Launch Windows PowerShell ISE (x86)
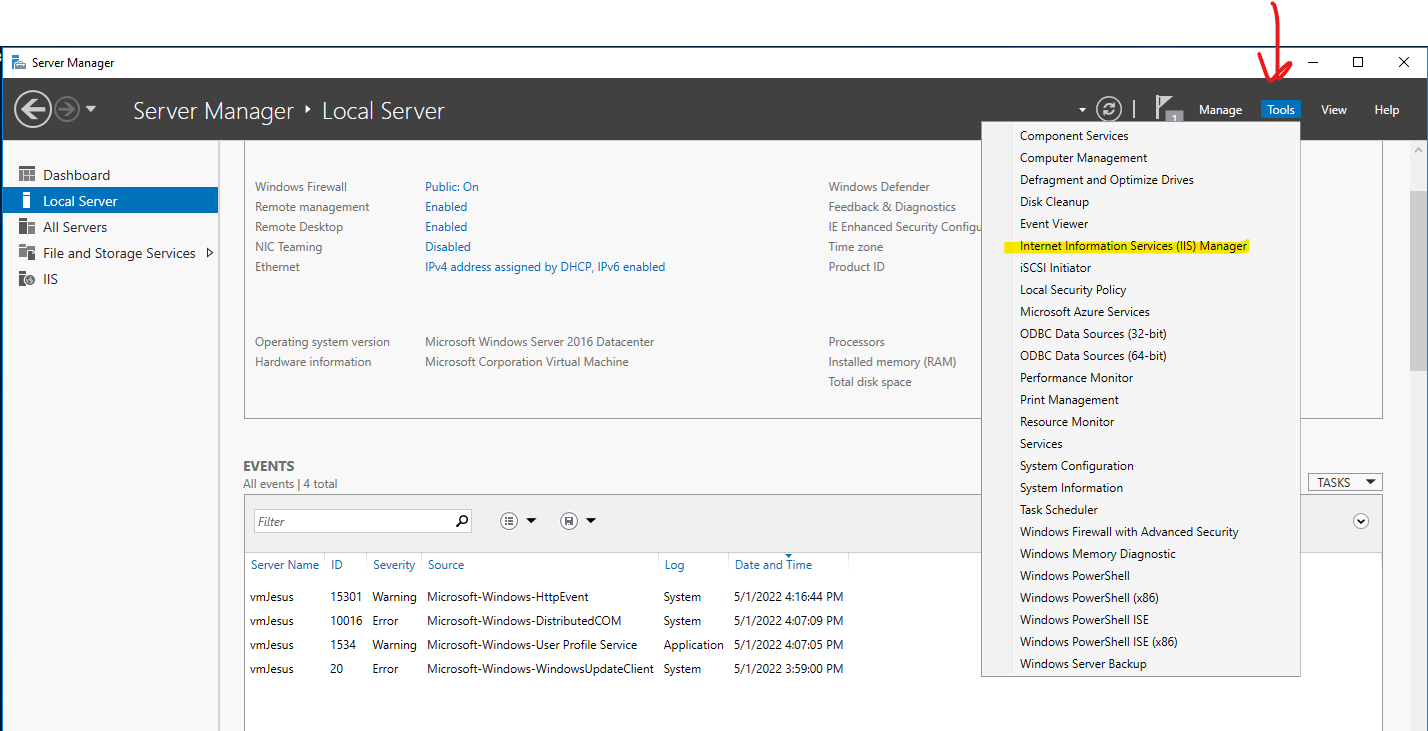The image size is (1428, 731). [x=1141, y=642]
